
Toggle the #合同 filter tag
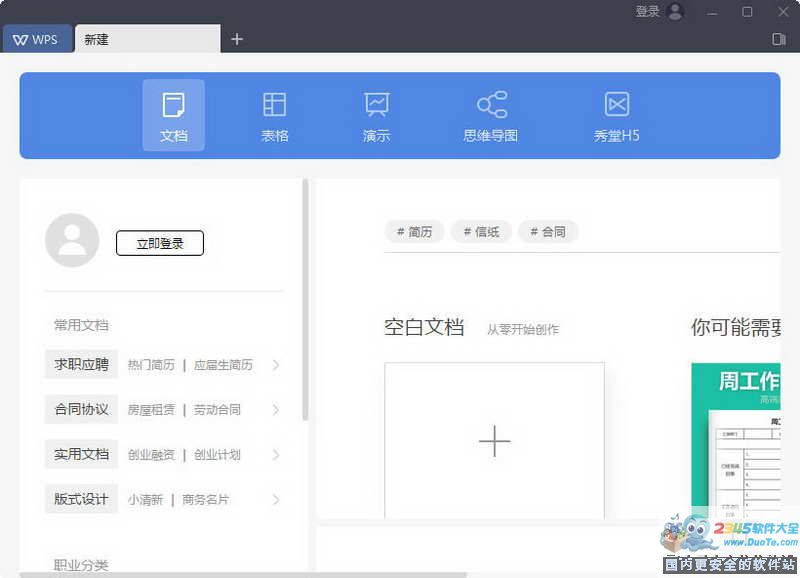(548, 231)
